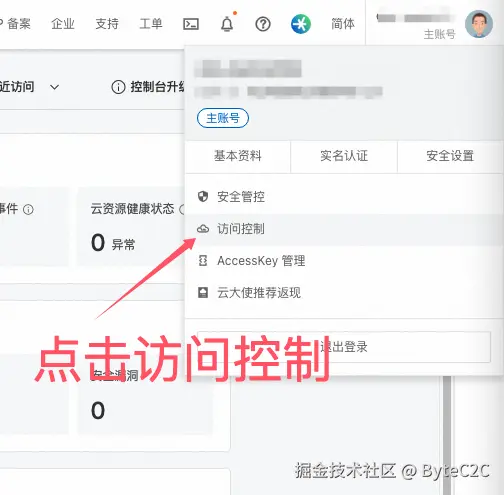
Task: Open the 企业 menu
Action: pyautogui.click(x=63, y=24)
